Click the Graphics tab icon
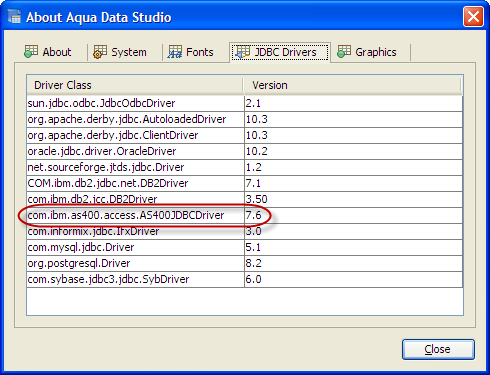This screenshot has width=490, height=375. (x=344, y=52)
